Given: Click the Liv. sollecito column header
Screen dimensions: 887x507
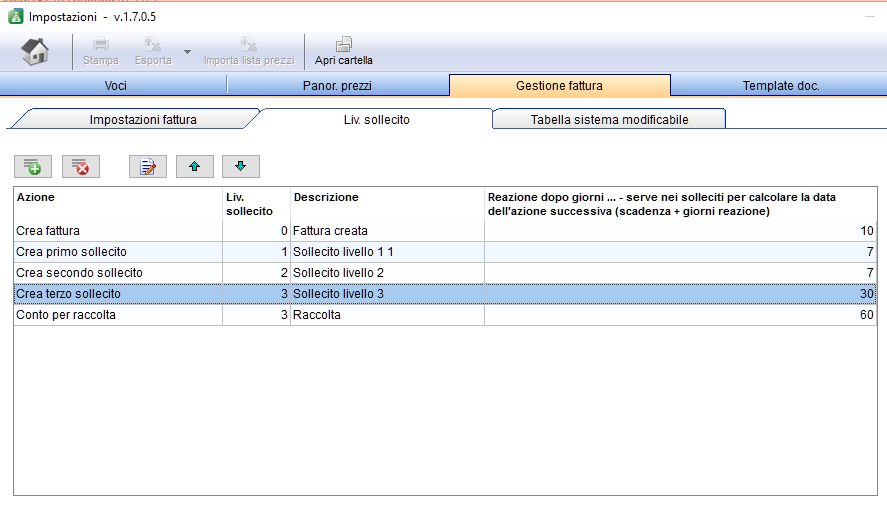Looking at the screenshot, I should tap(256, 204).
